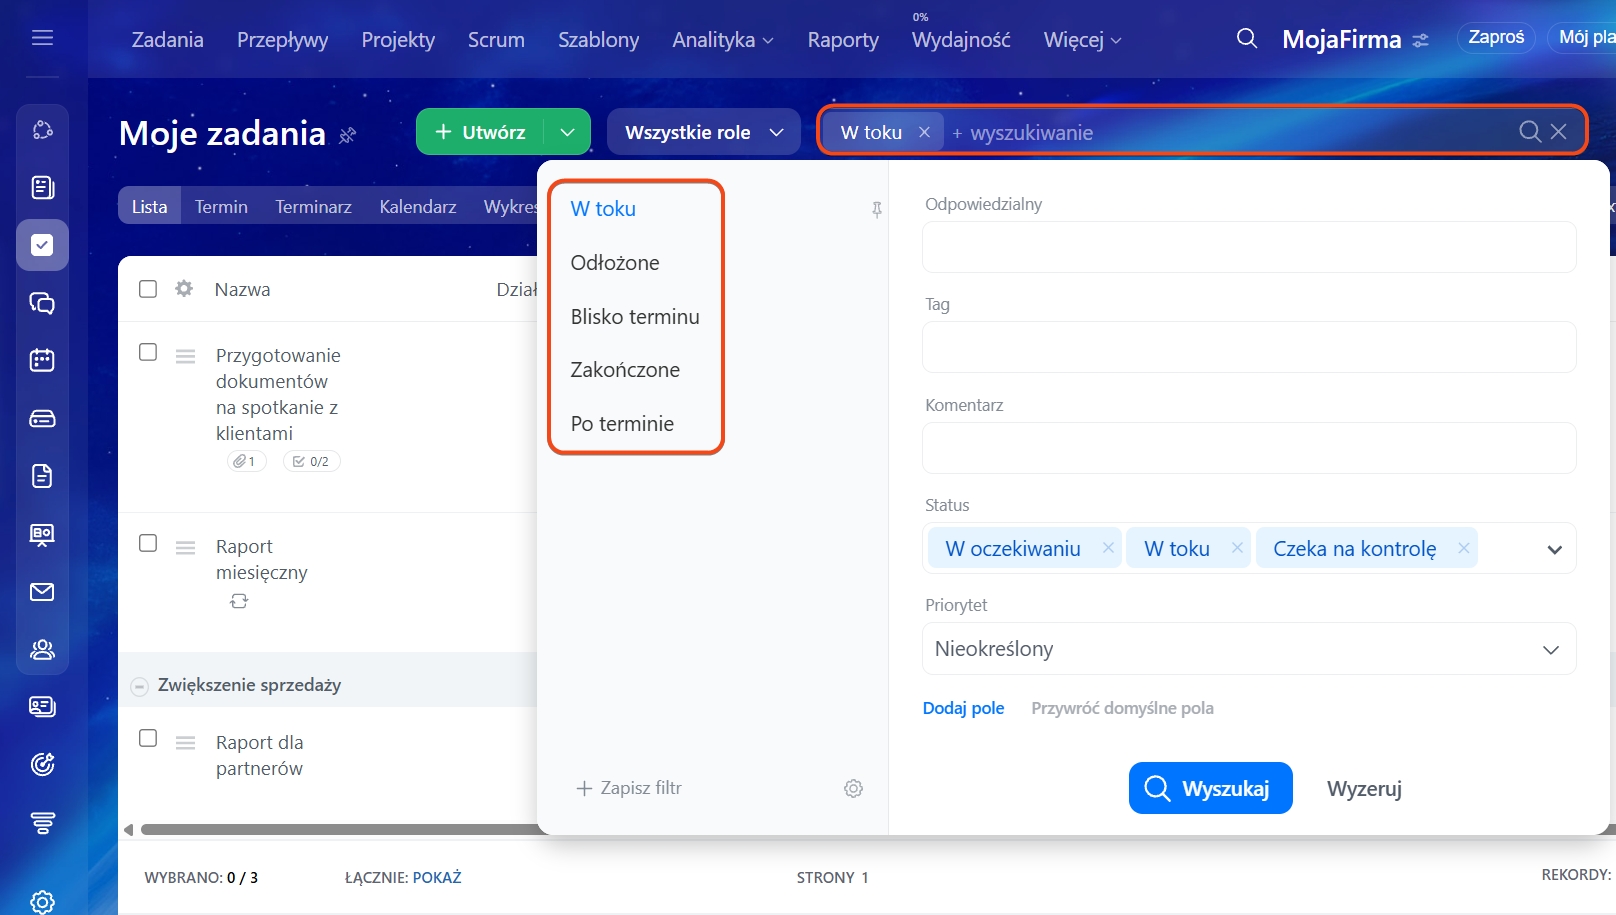The width and height of the screenshot is (1616, 915).
Task: Open the tasks checkmark icon in sidebar
Action: tap(42, 245)
